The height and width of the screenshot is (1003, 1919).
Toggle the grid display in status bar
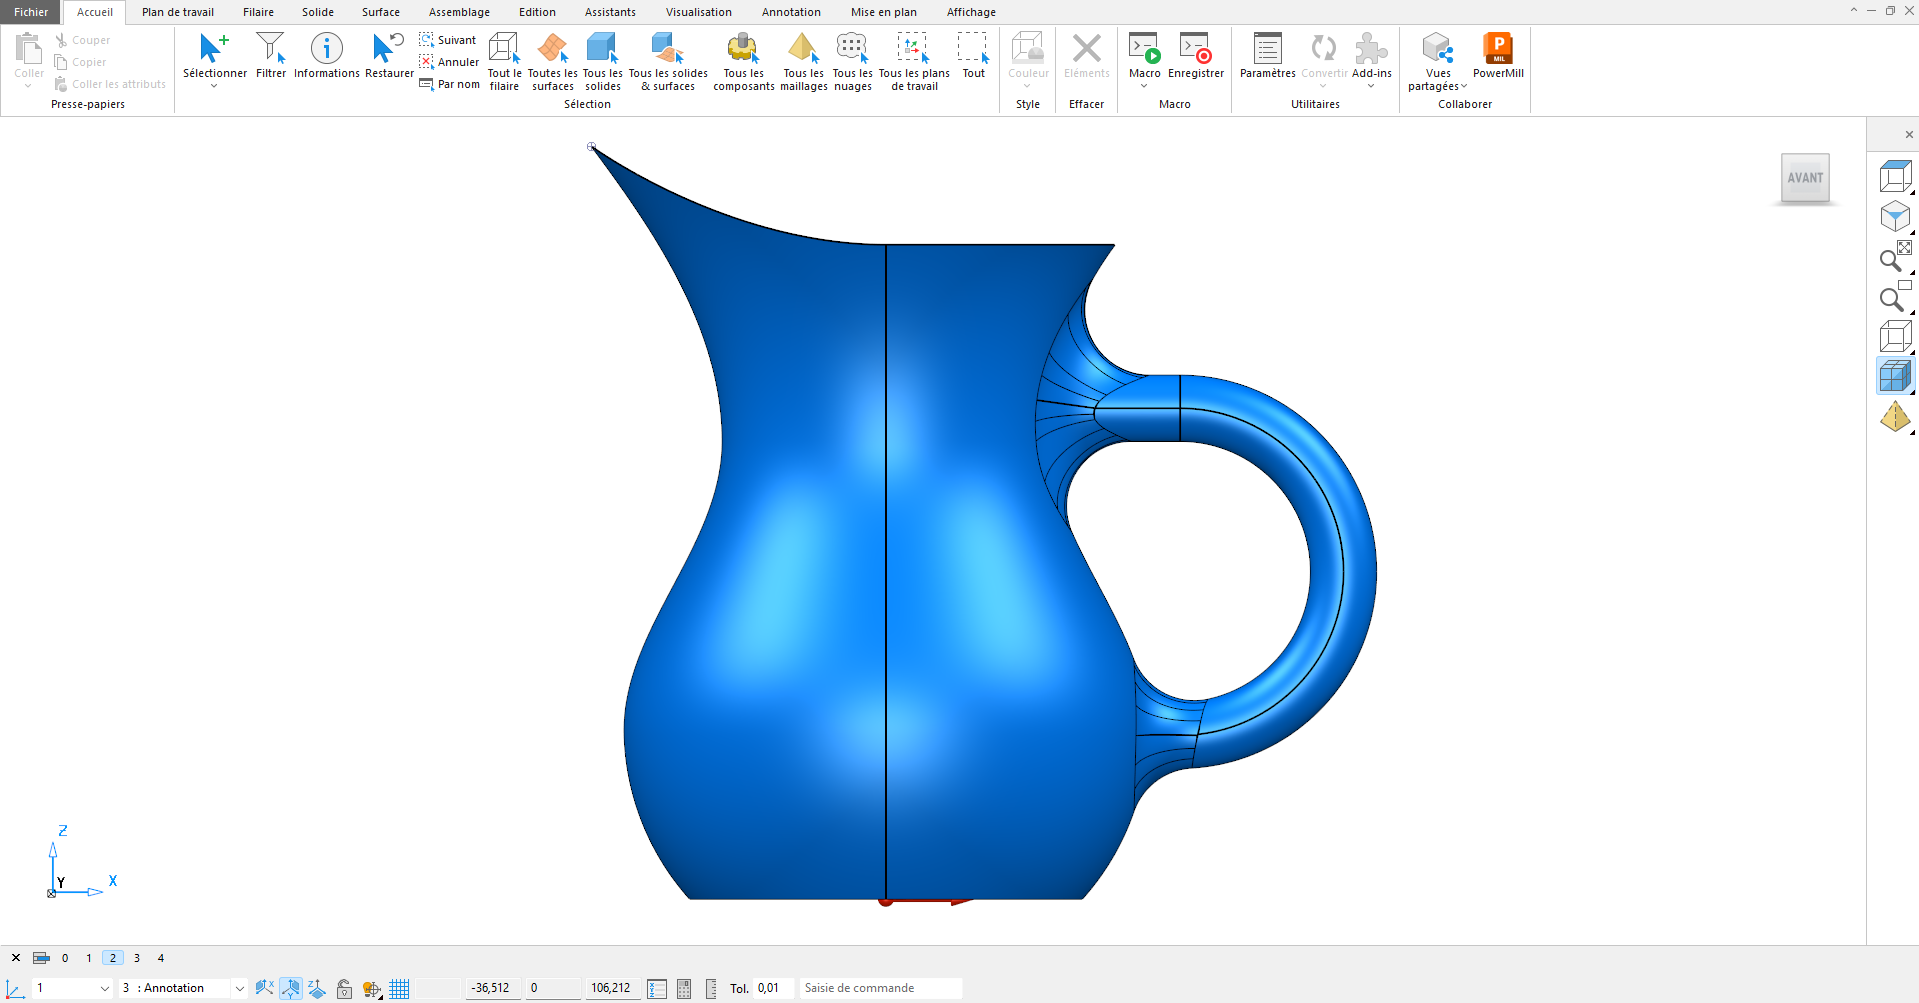pyautogui.click(x=399, y=988)
